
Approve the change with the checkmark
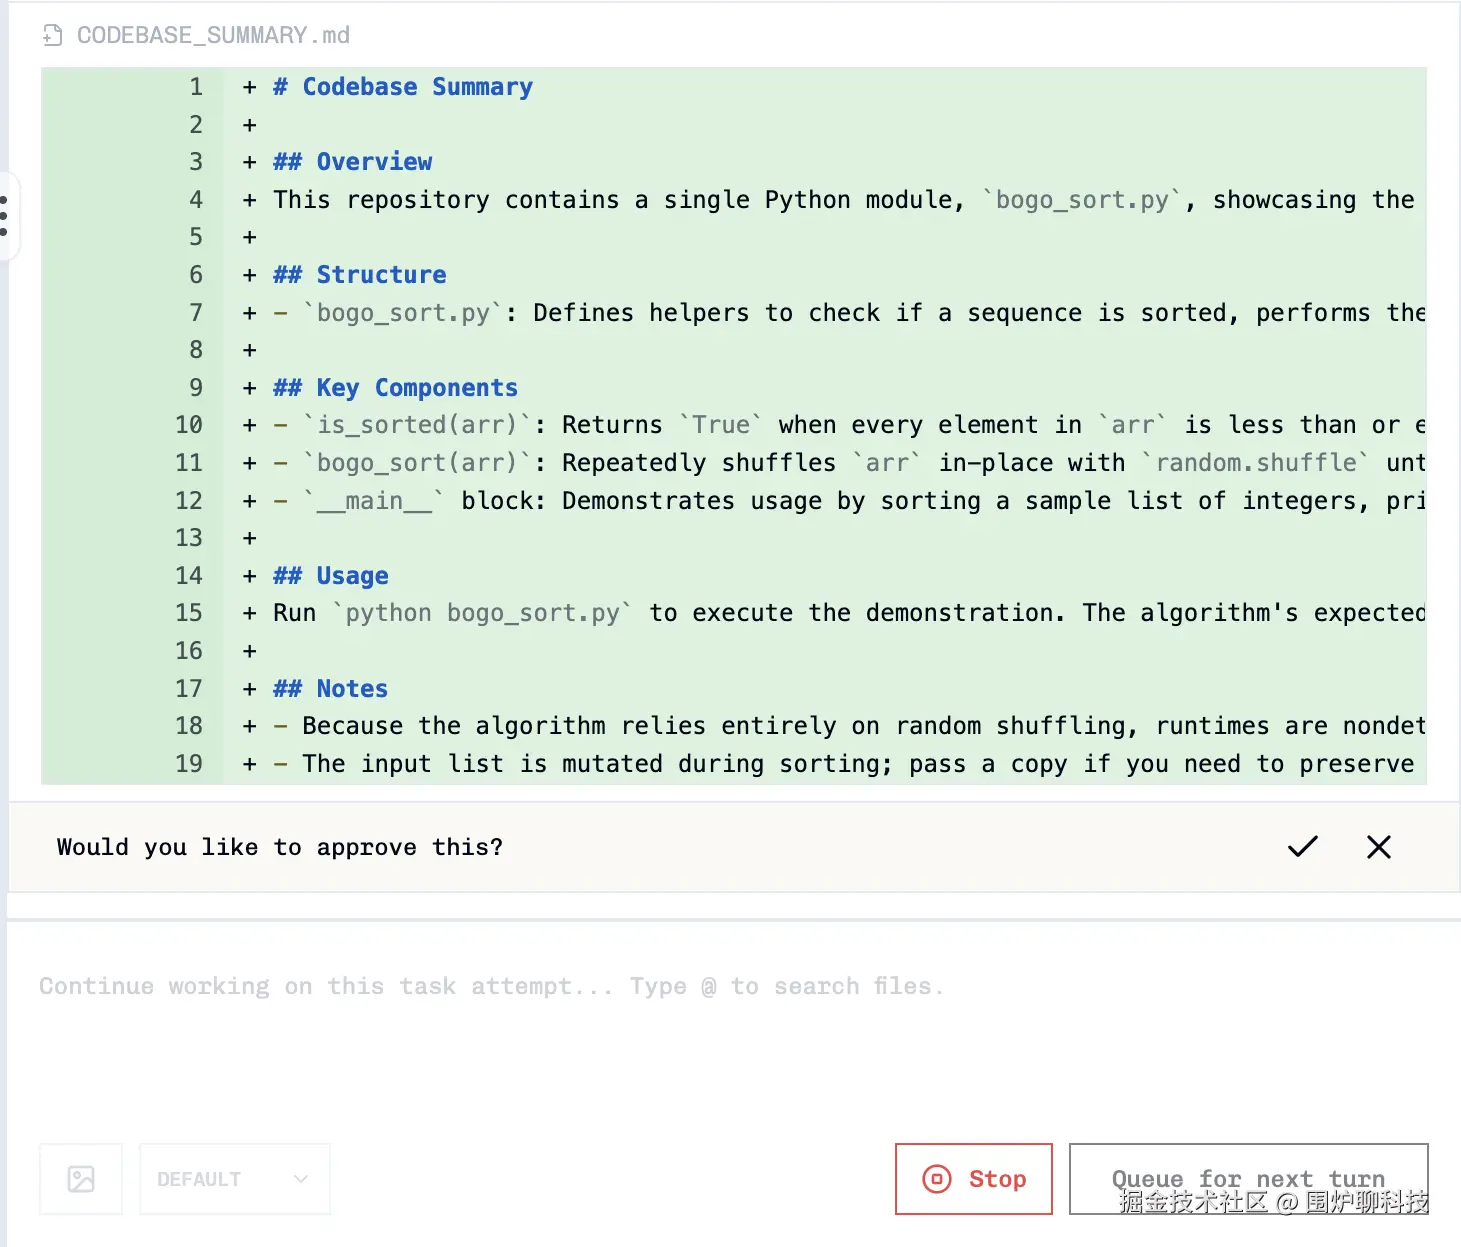coord(1302,847)
